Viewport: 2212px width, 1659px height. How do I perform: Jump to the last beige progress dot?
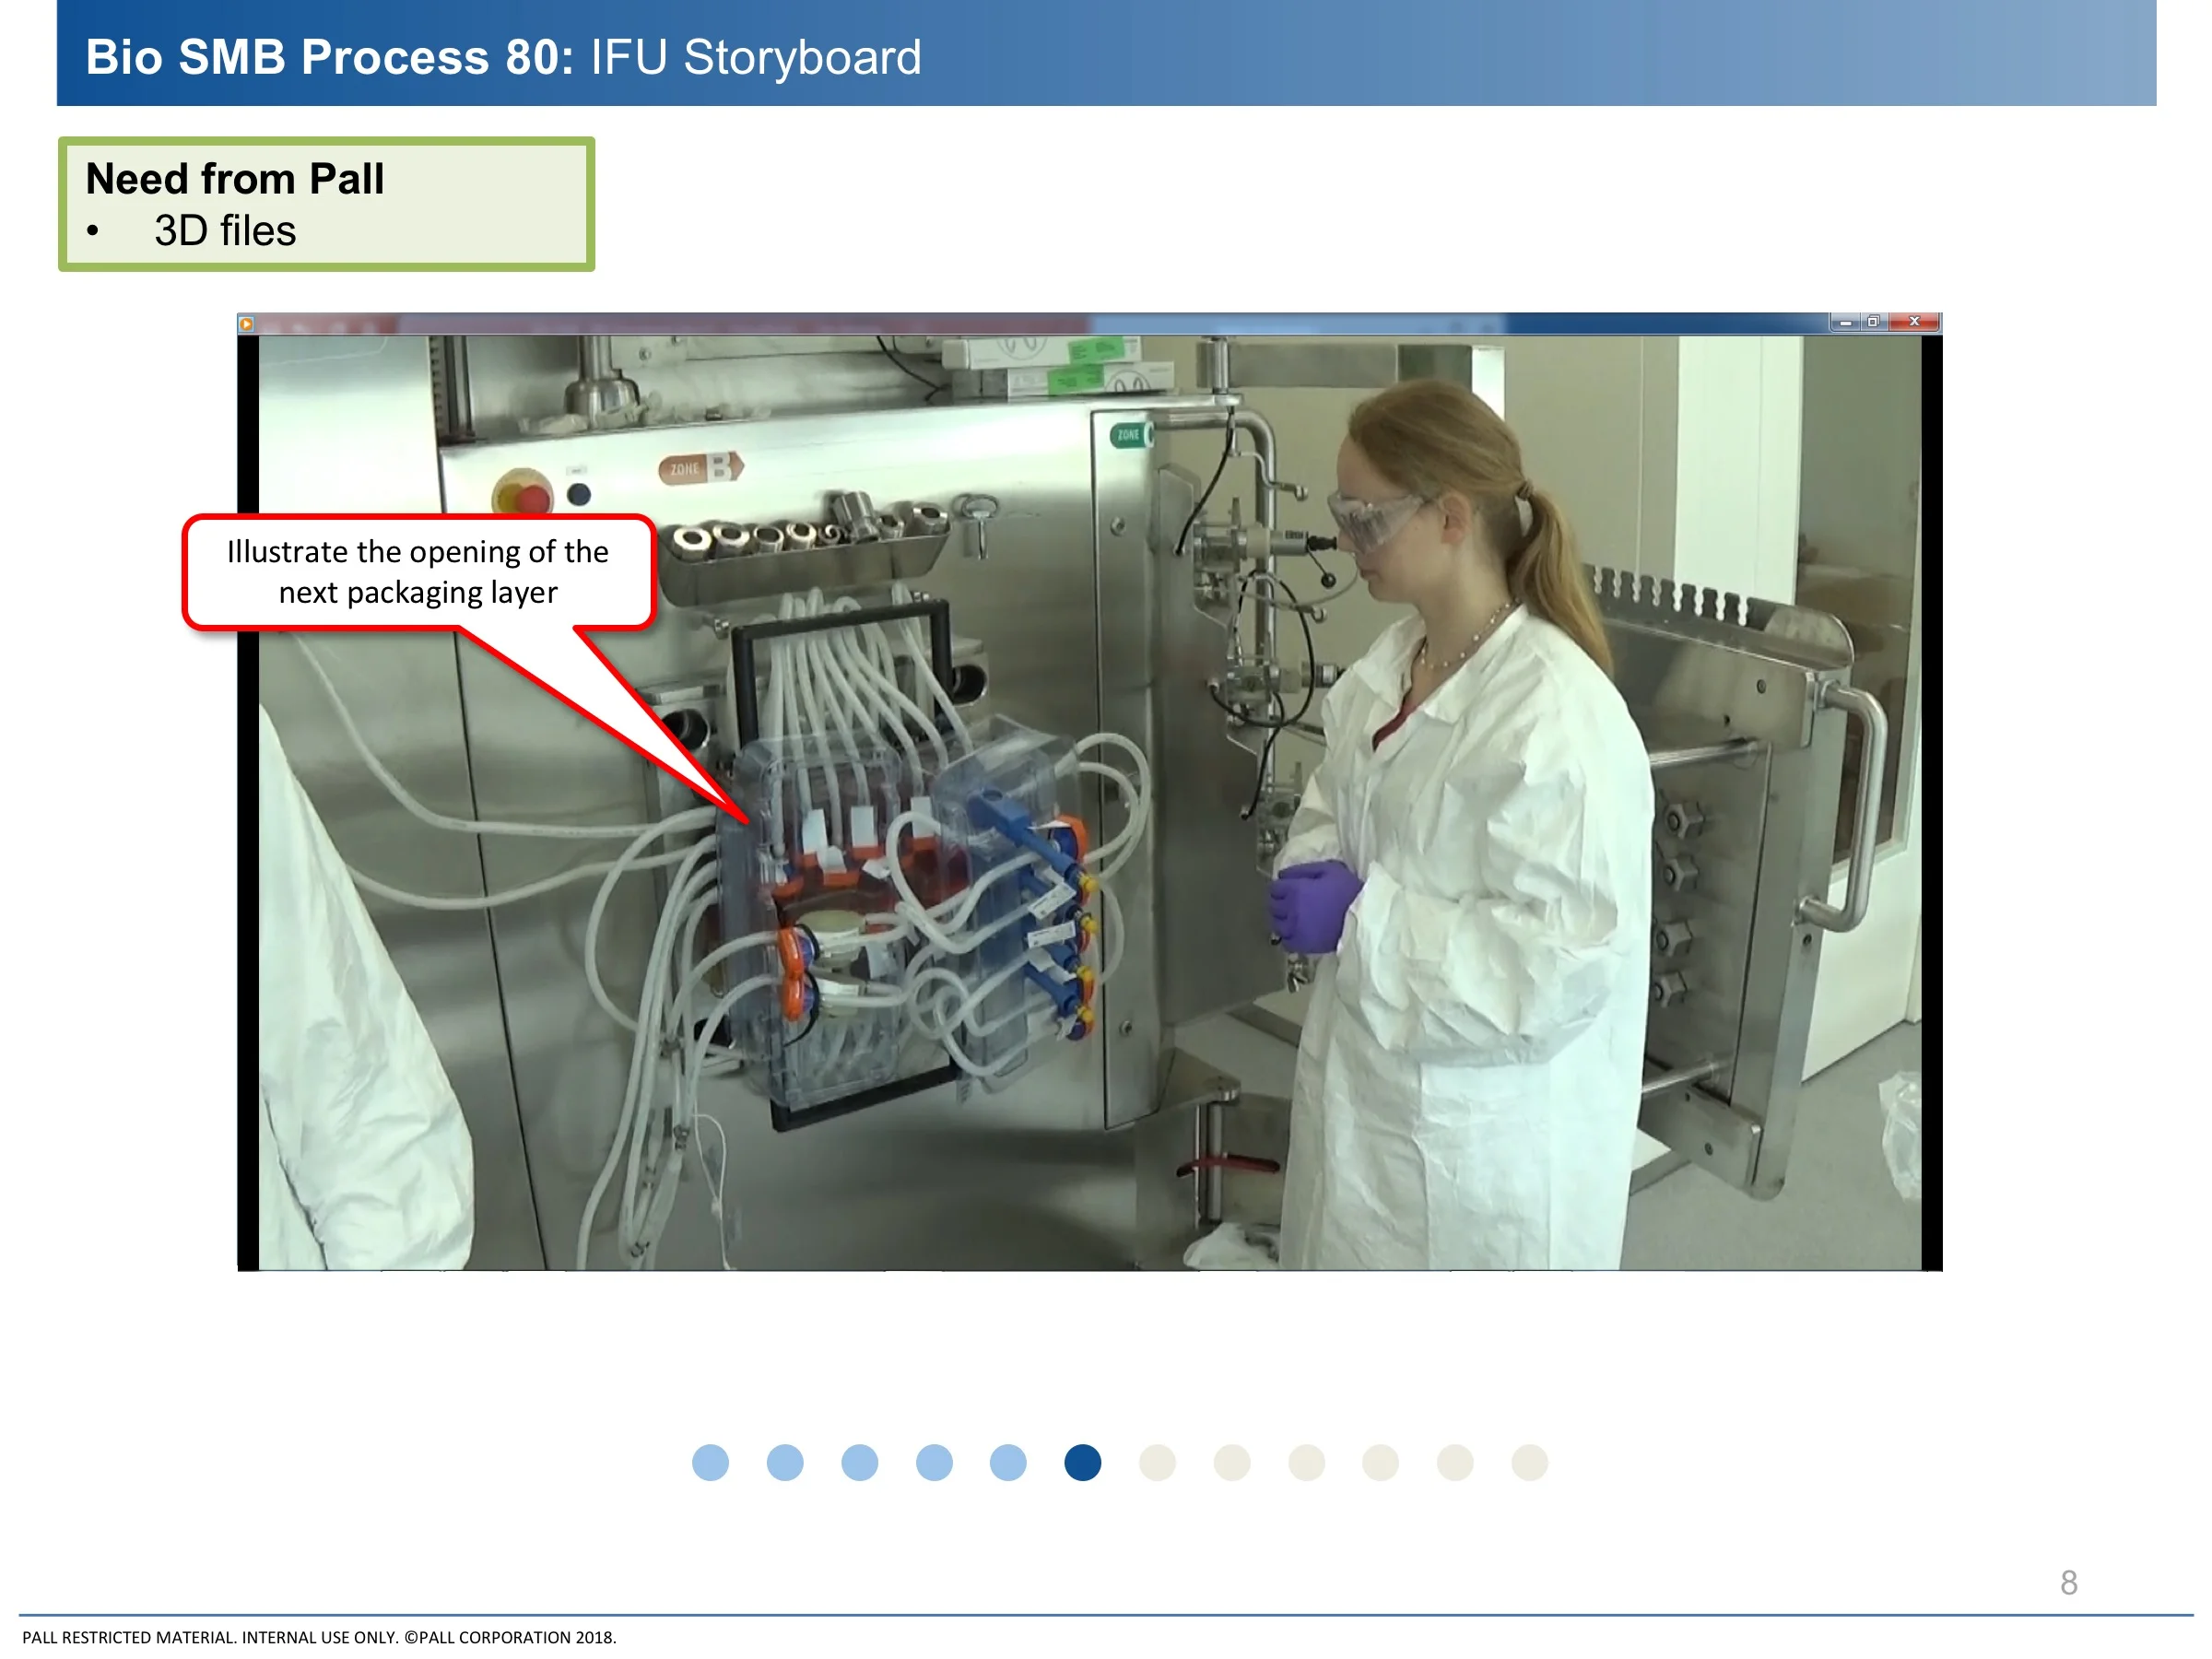pos(1529,1463)
